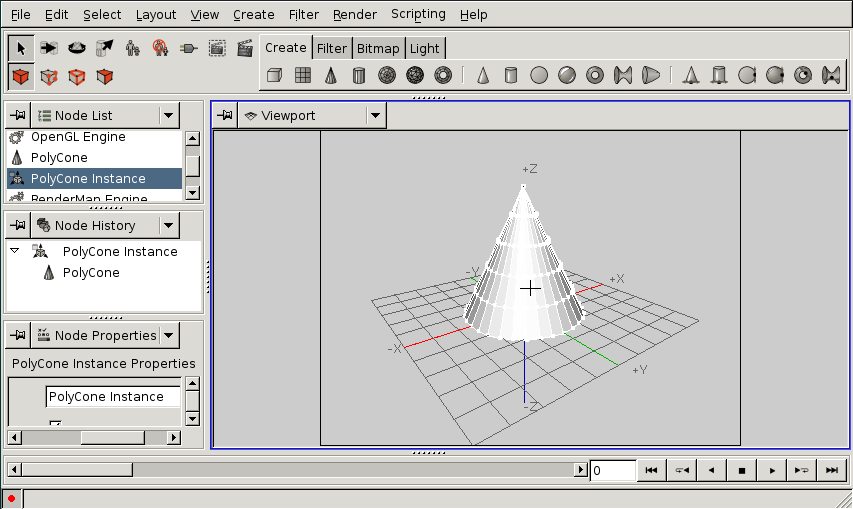853x509 pixels.
Task: Open the Render menu
Action: (x=355, y=14)
